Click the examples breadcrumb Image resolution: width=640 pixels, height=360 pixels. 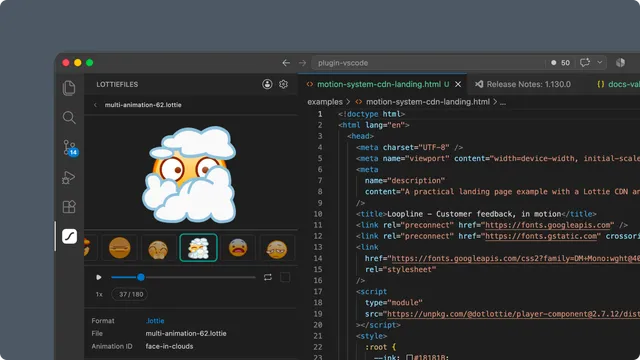(x=325, y=102)
